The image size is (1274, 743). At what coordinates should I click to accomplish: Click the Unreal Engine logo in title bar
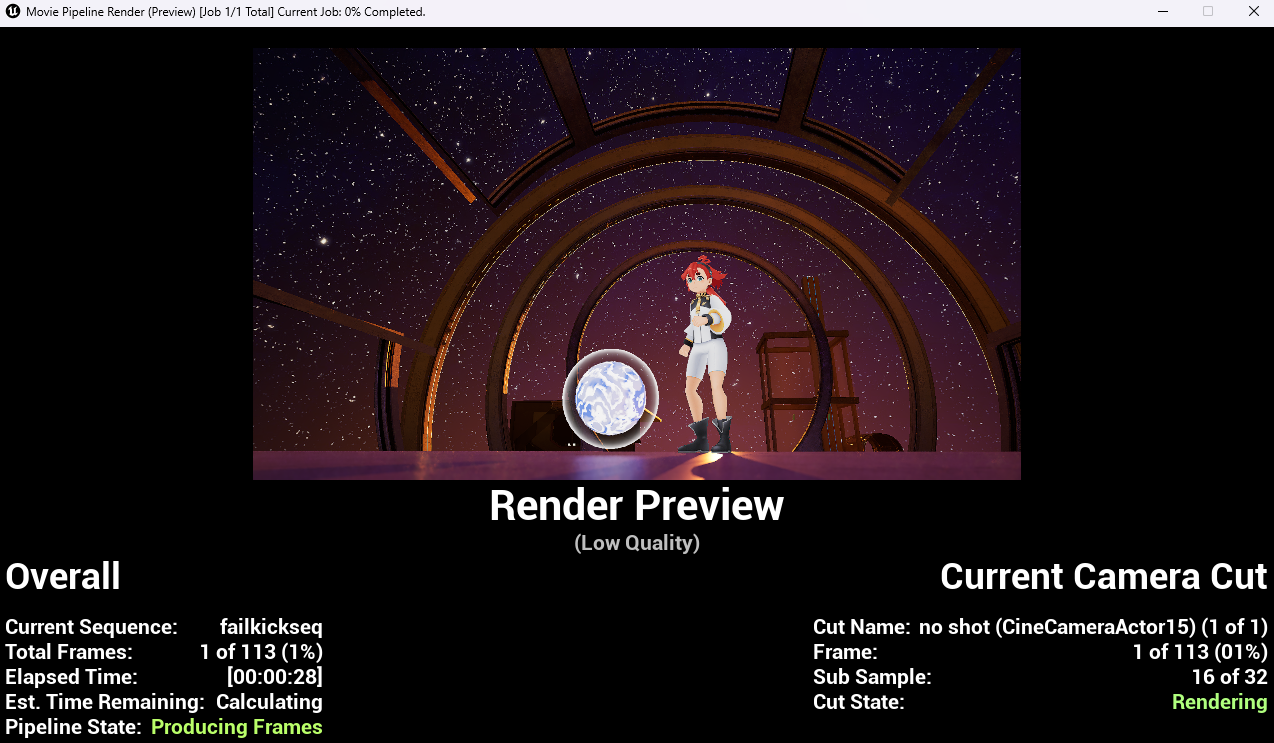(x=13, y=12)
